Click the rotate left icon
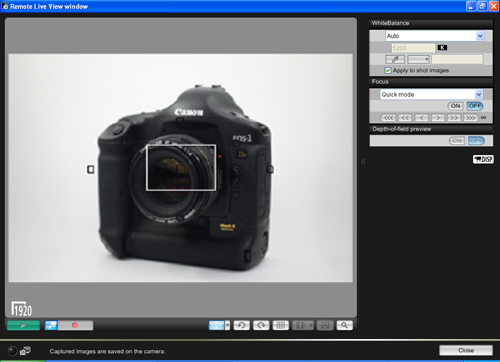This screenshot has width=500, height=362. 241,325
